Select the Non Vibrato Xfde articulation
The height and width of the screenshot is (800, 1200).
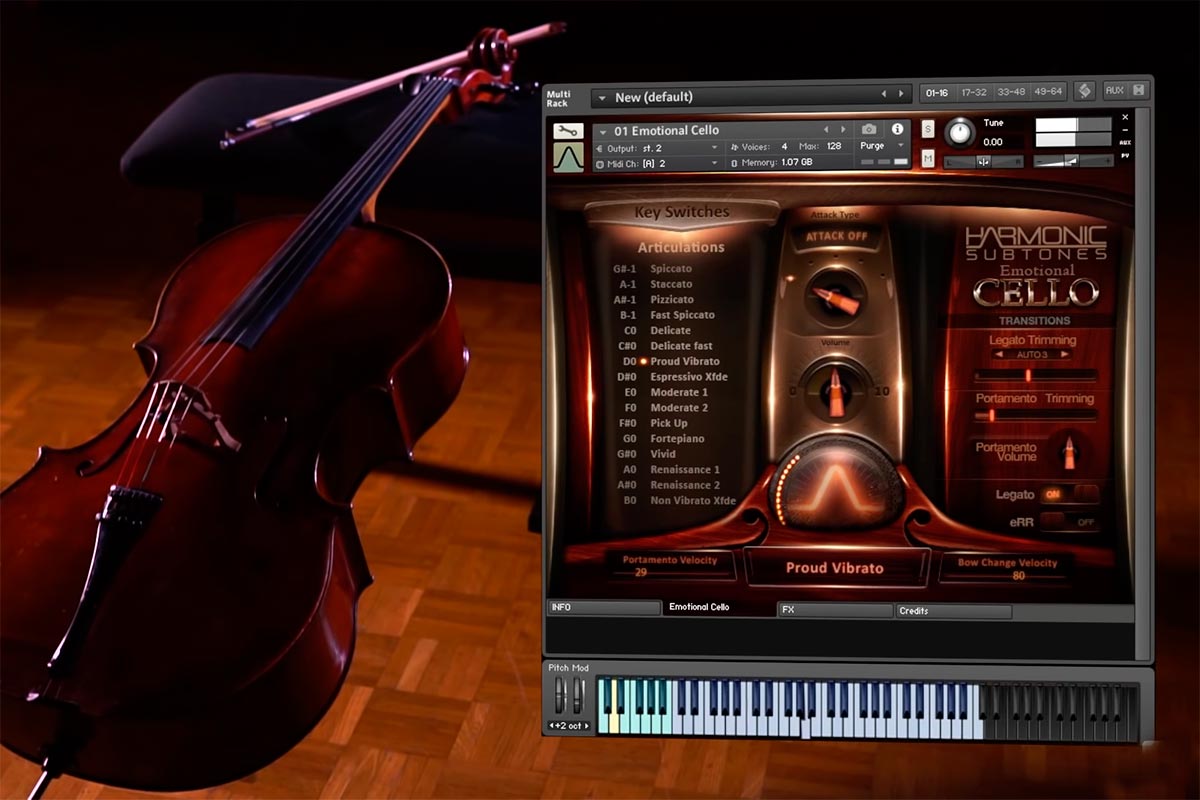(x=693, y=501)
